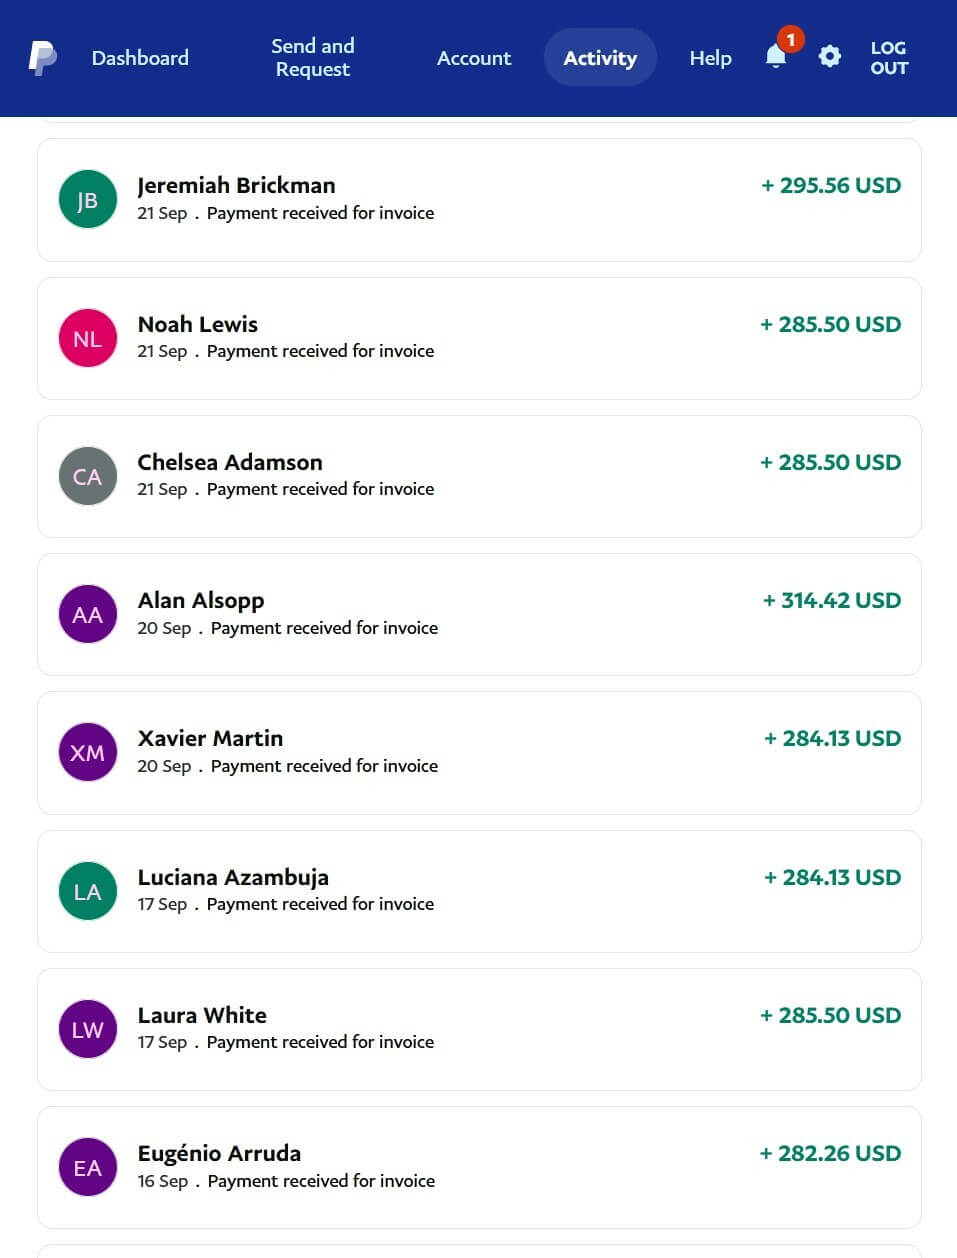
Task: Open the Send and Request page
Action: [313, 58]
